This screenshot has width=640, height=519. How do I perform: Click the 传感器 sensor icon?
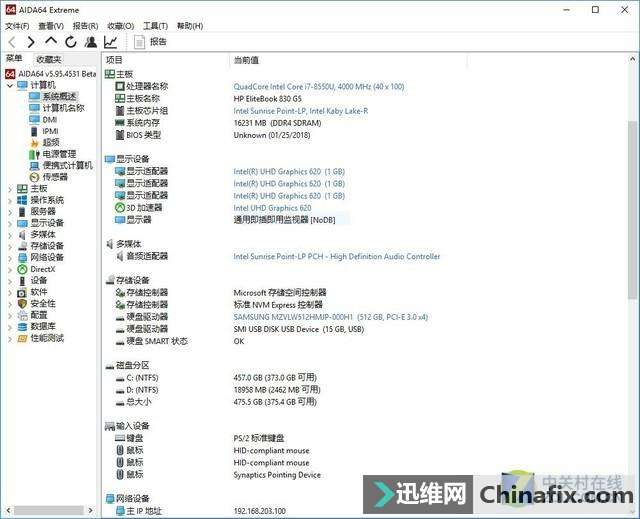34,177
